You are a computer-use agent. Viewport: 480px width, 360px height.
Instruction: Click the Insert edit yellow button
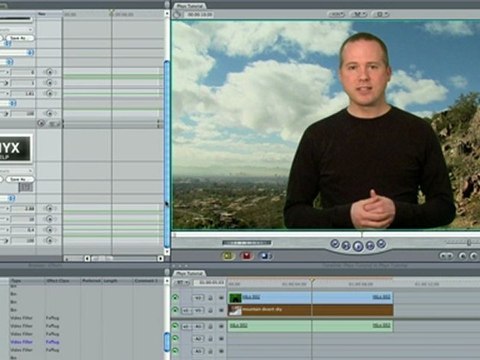228,256
